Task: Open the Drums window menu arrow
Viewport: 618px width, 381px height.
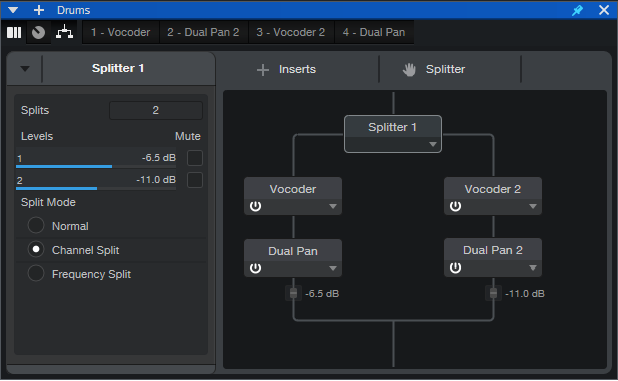Action: (x=13, y=10)
